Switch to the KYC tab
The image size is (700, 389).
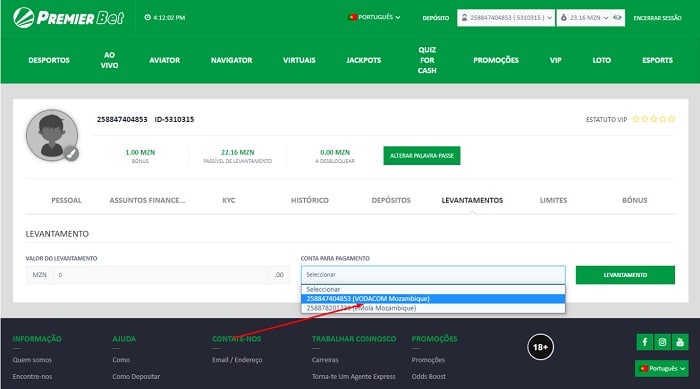229,201
